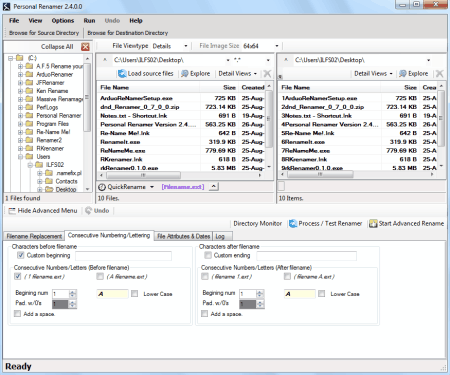This screenshot has width=450, height=375.
Task: Click the up-folder arrow beside destination path
Action: point(286,60)
